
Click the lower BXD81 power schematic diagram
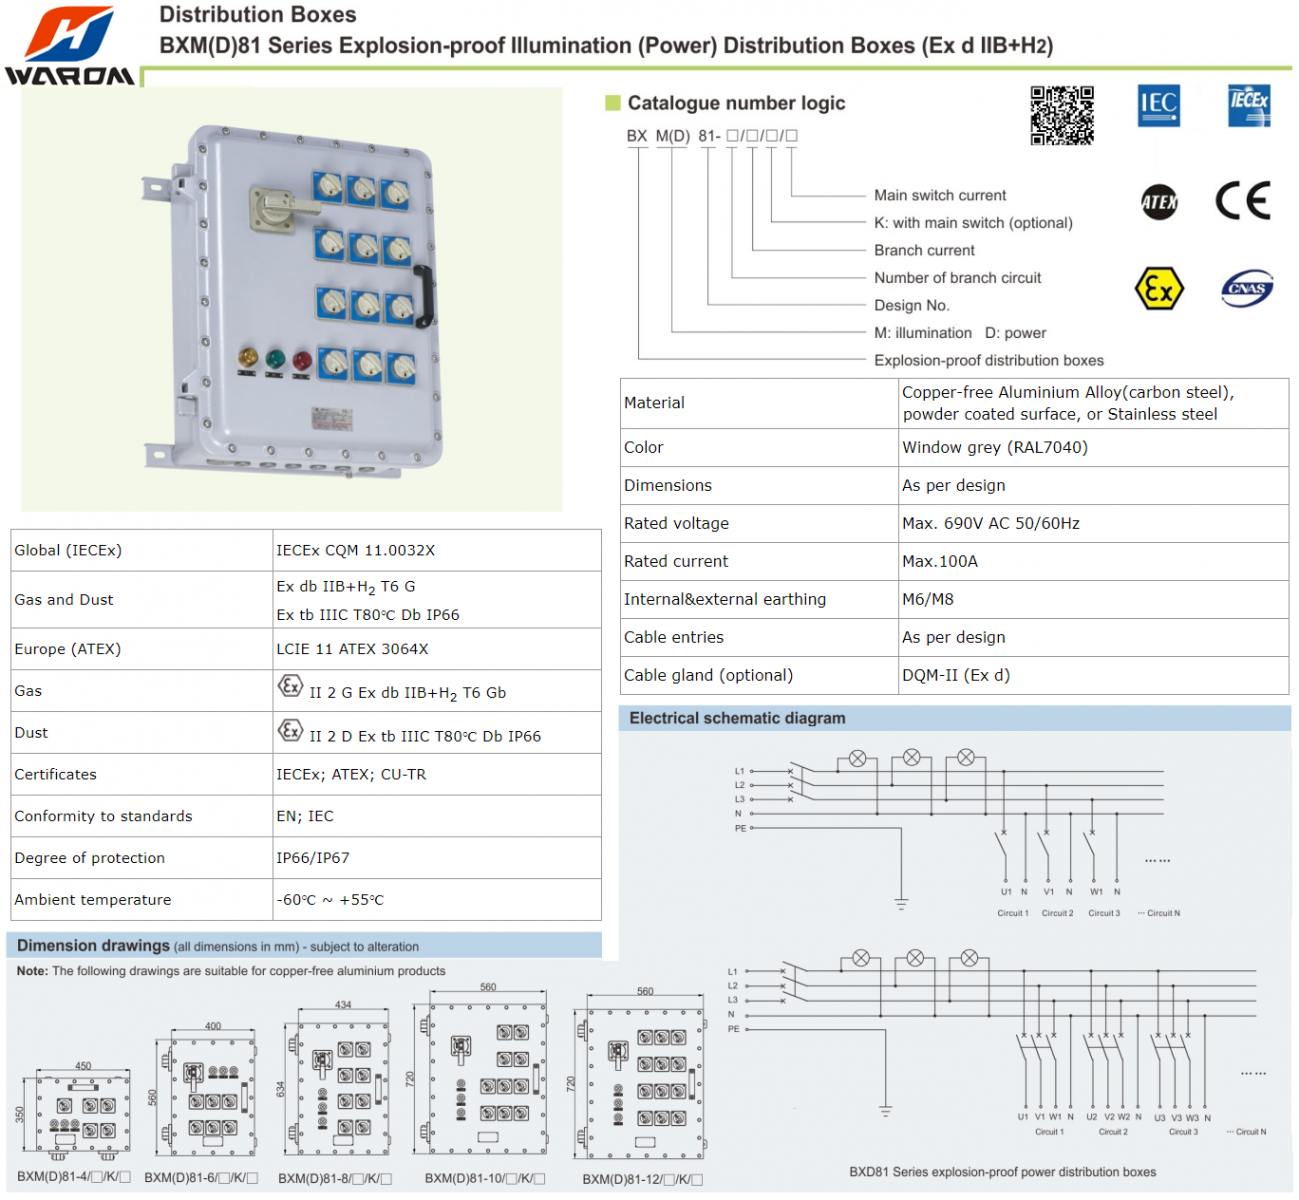coord(996,1042)
